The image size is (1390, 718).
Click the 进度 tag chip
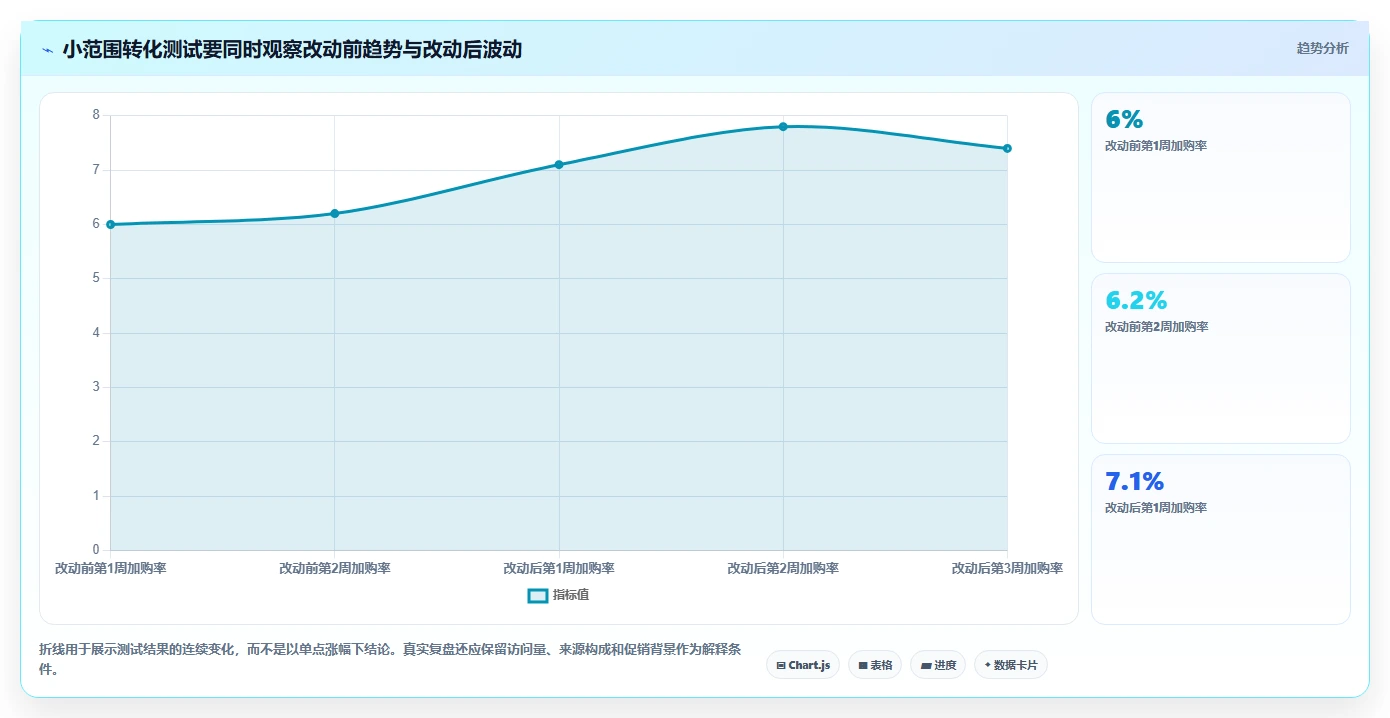tap(938, 665)
